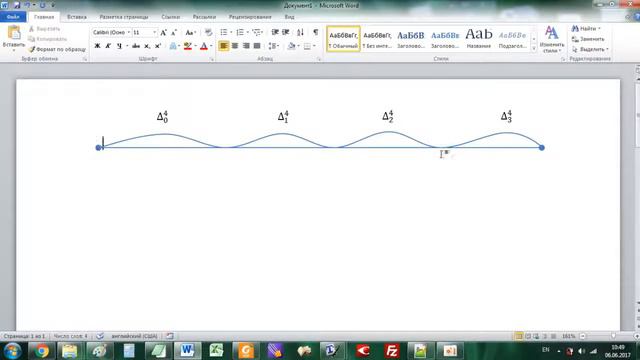Click the Grow Font icon
This screenshot has height=360, width=640.
[x=163, y=32]
